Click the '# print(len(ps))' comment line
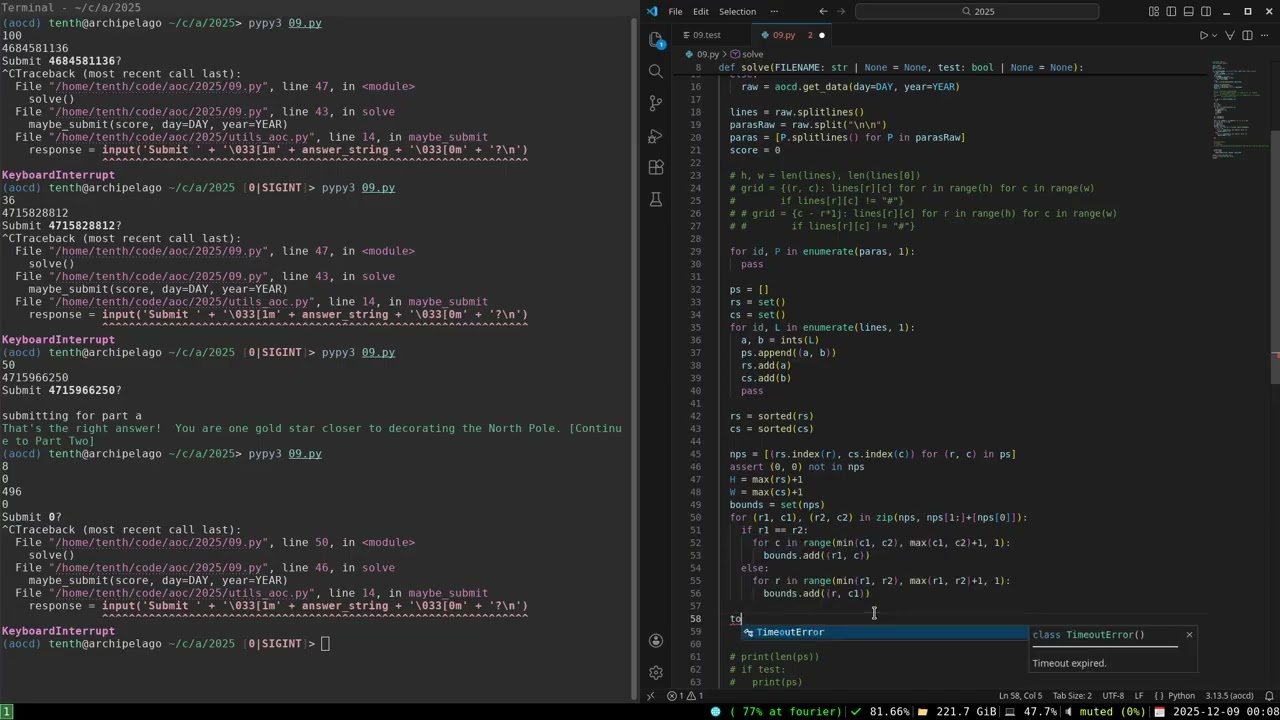1280x720 pixels. pyautogui.click(x=774, y=657)
